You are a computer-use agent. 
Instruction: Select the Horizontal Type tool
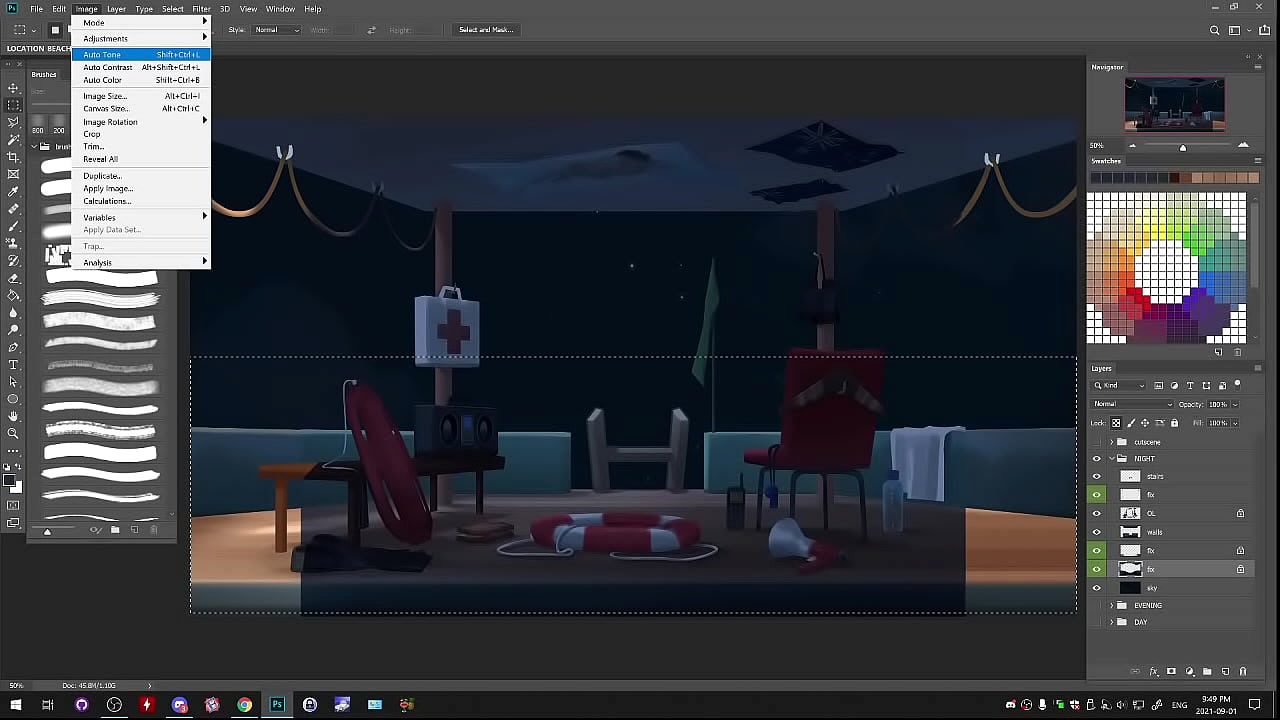[13, 365]
